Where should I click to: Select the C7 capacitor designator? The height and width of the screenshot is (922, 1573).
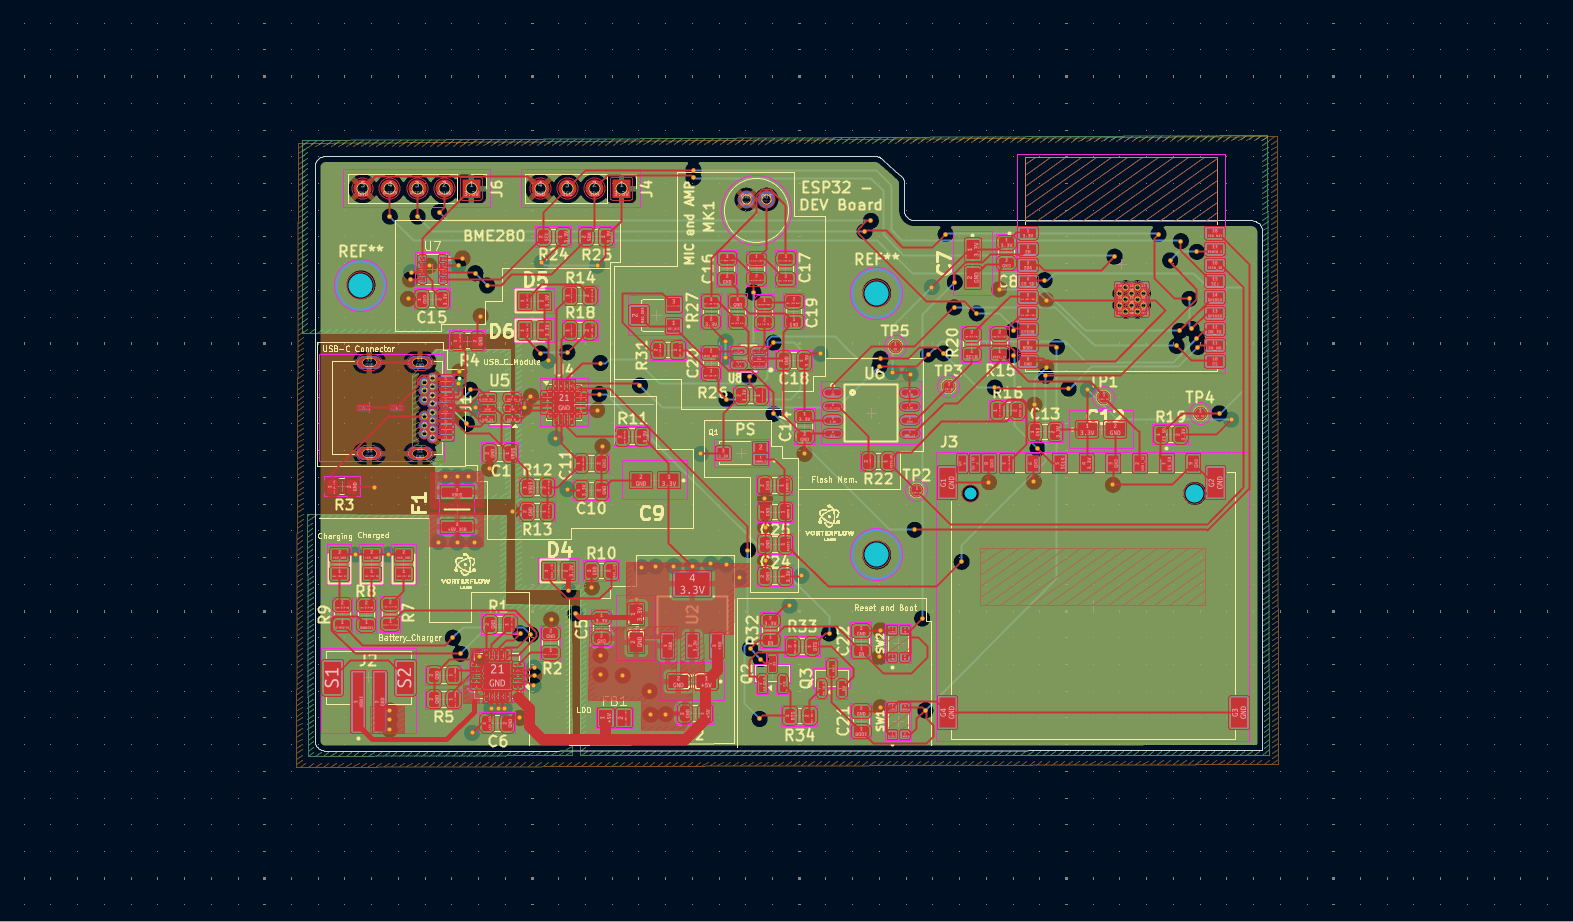944,264
